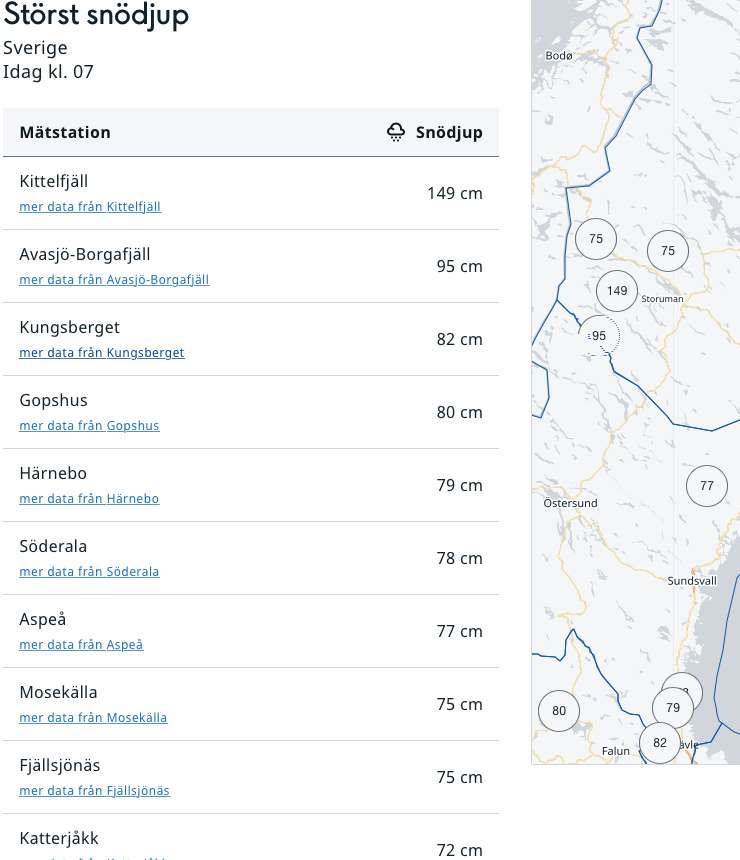The height and width of the screenshot is (860, 740).
Task: Open mer data från Mosekälla link
Action: [93, 718]
